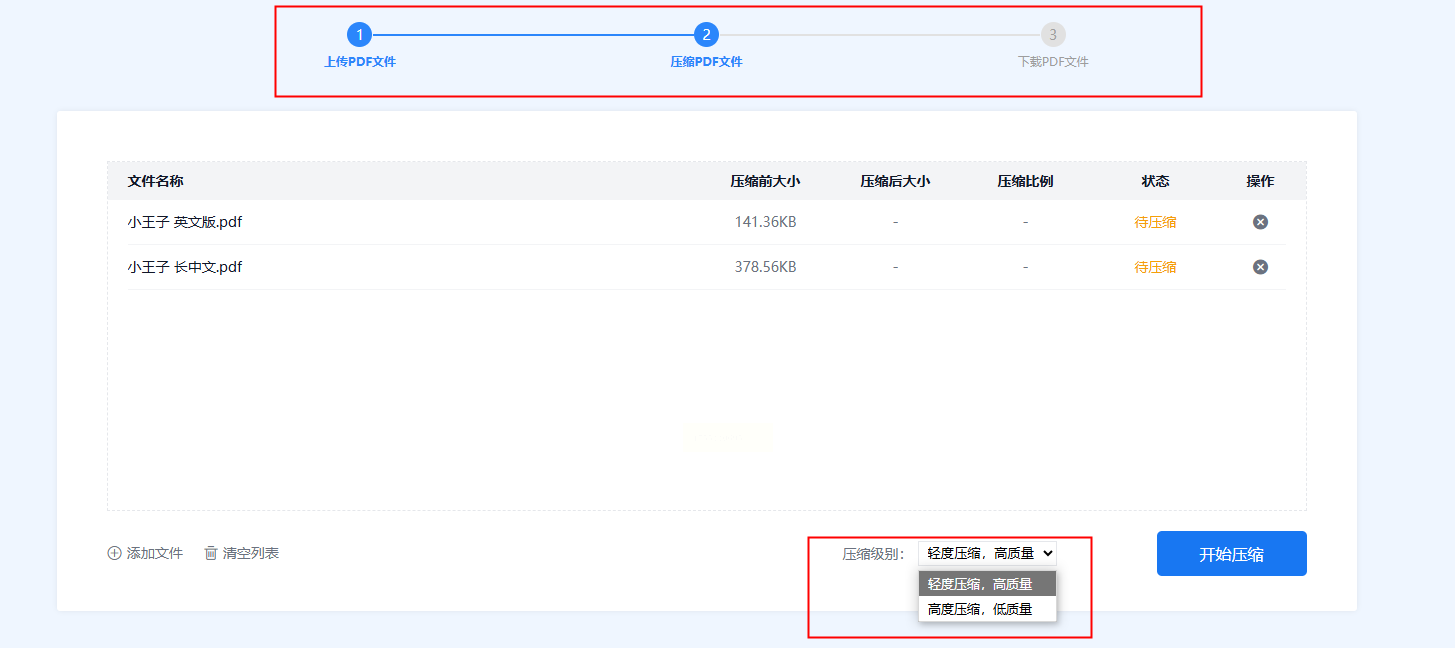Image resolution: width=1455 pixels, height=648 pixels.
Task: Remove 小王子 长中文.pdf with its delete icon
Action: [1260, 267]
